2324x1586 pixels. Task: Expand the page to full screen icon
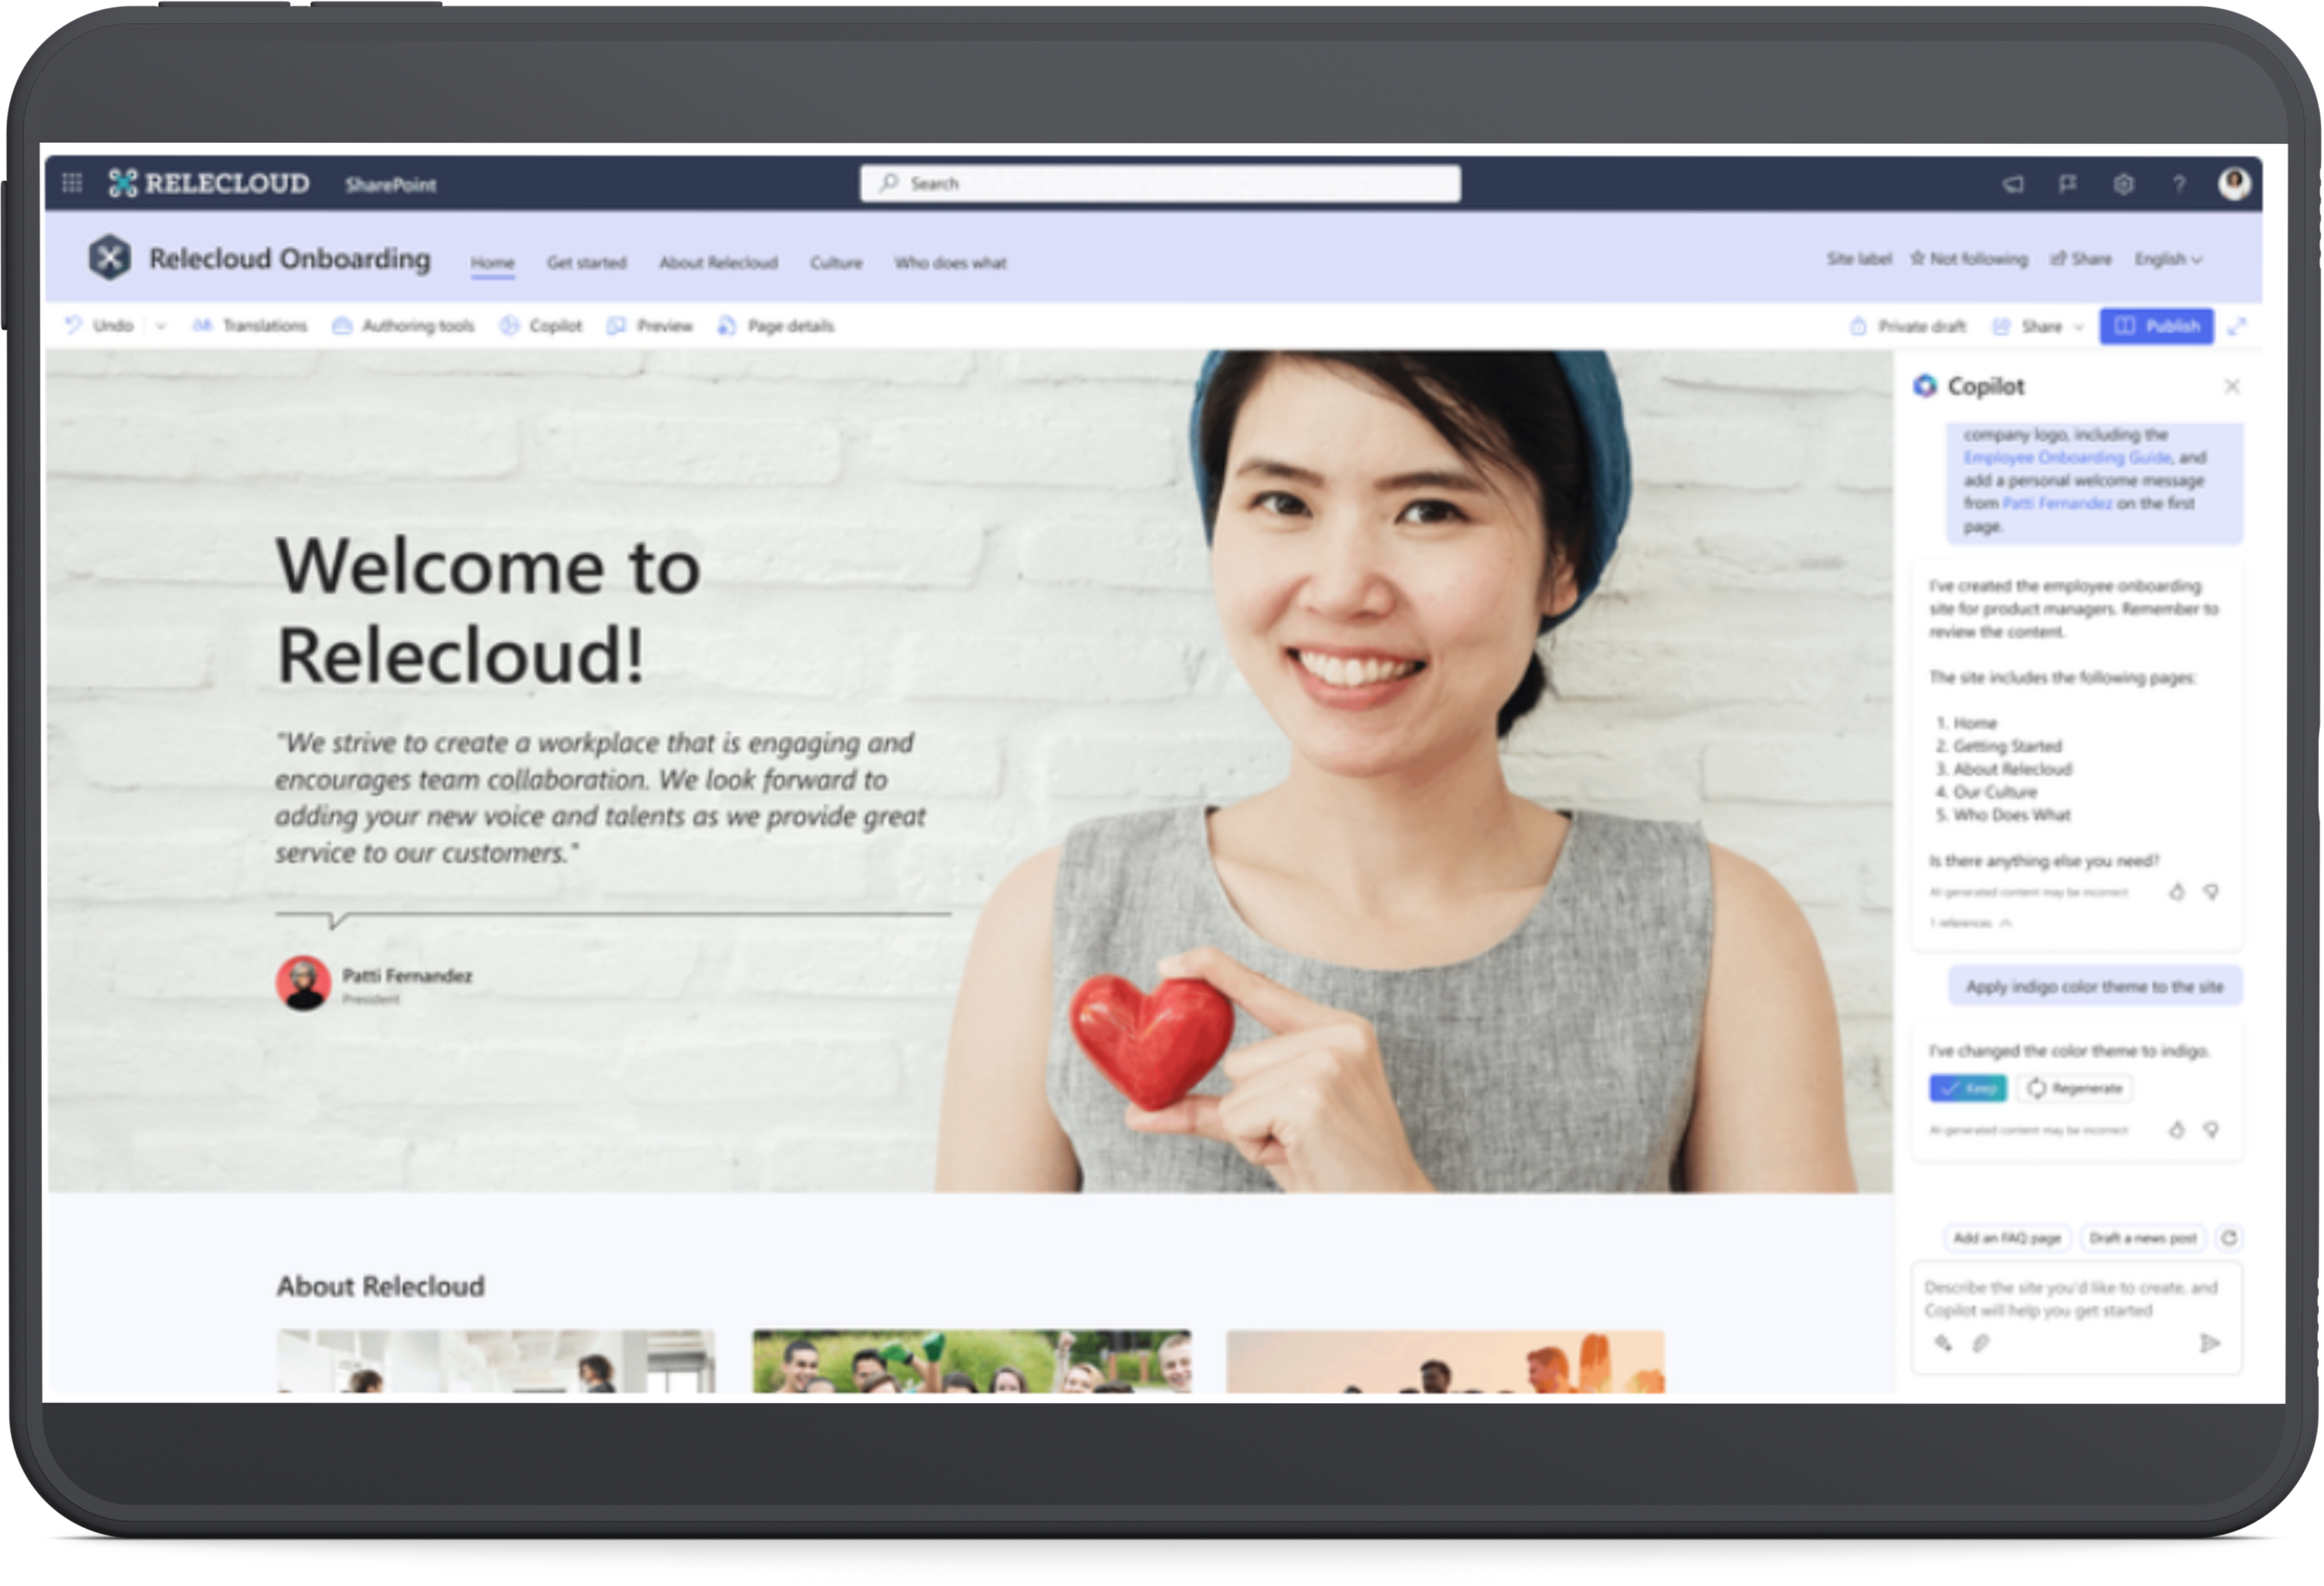2237,326
